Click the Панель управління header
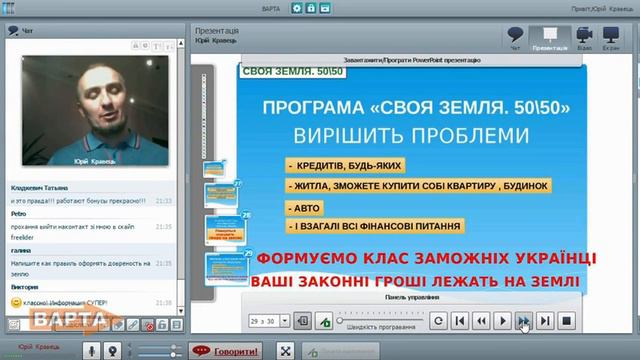 click(412, 297)
